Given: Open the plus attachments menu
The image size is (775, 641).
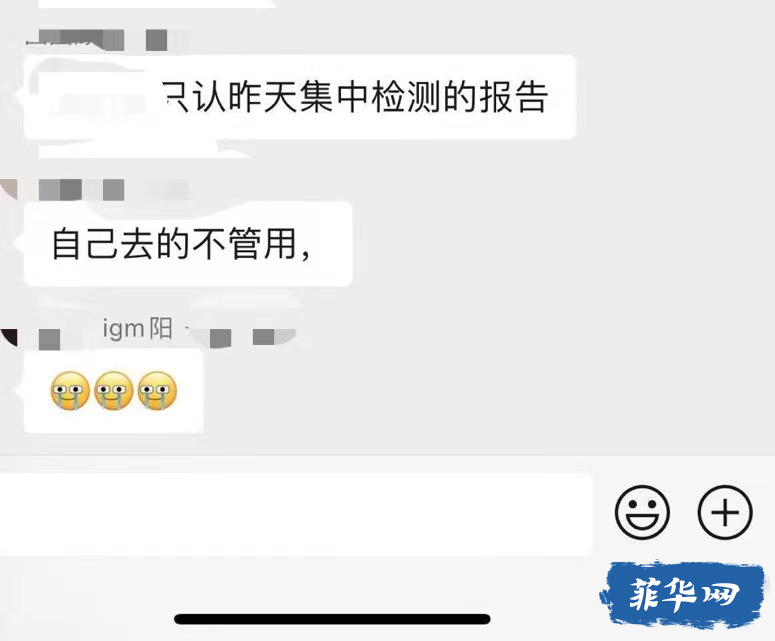Looking at the screenshot, I should tap(725, 512).
